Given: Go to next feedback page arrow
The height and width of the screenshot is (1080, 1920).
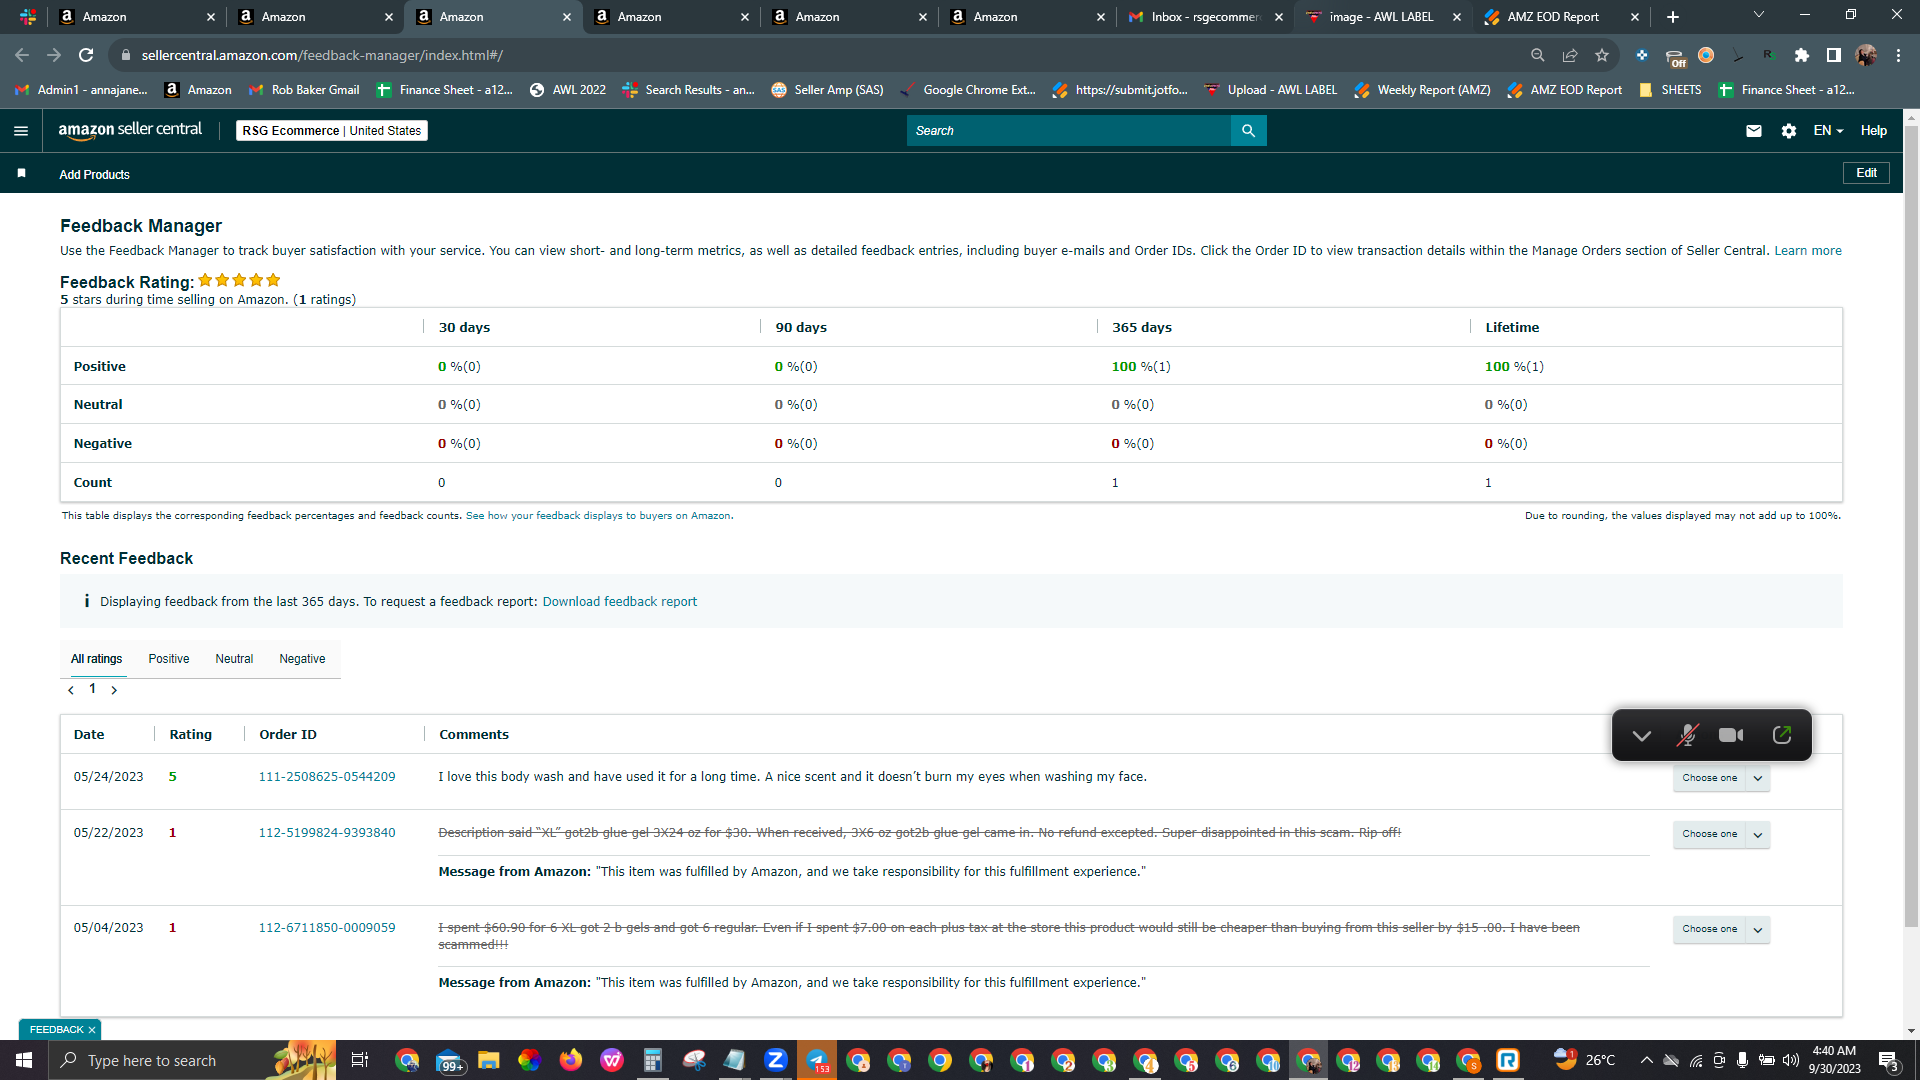Looking at the screenshot, I should pyautogui.click(x=114, y=690).
